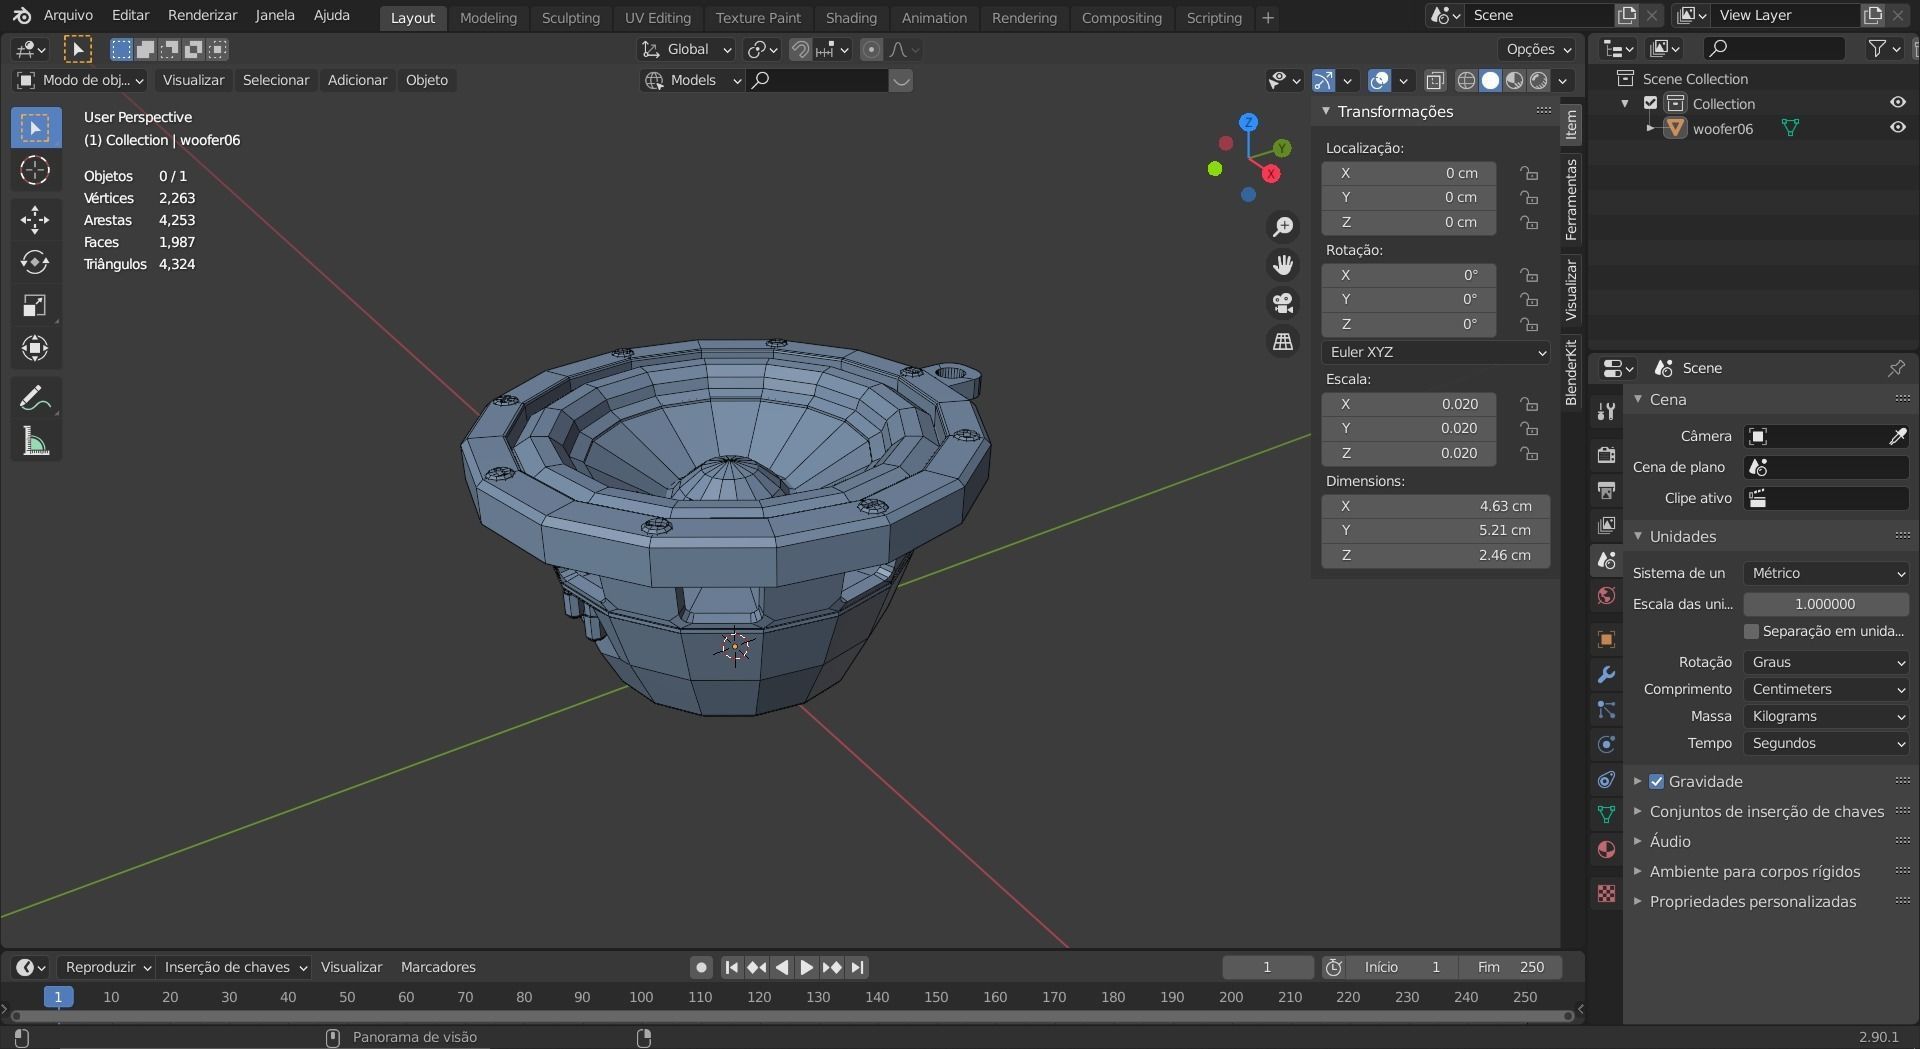Expand woofer06 tree item arrow
The height and width of the screenshot is (1049, 1920).
[x=1650, y=128]
